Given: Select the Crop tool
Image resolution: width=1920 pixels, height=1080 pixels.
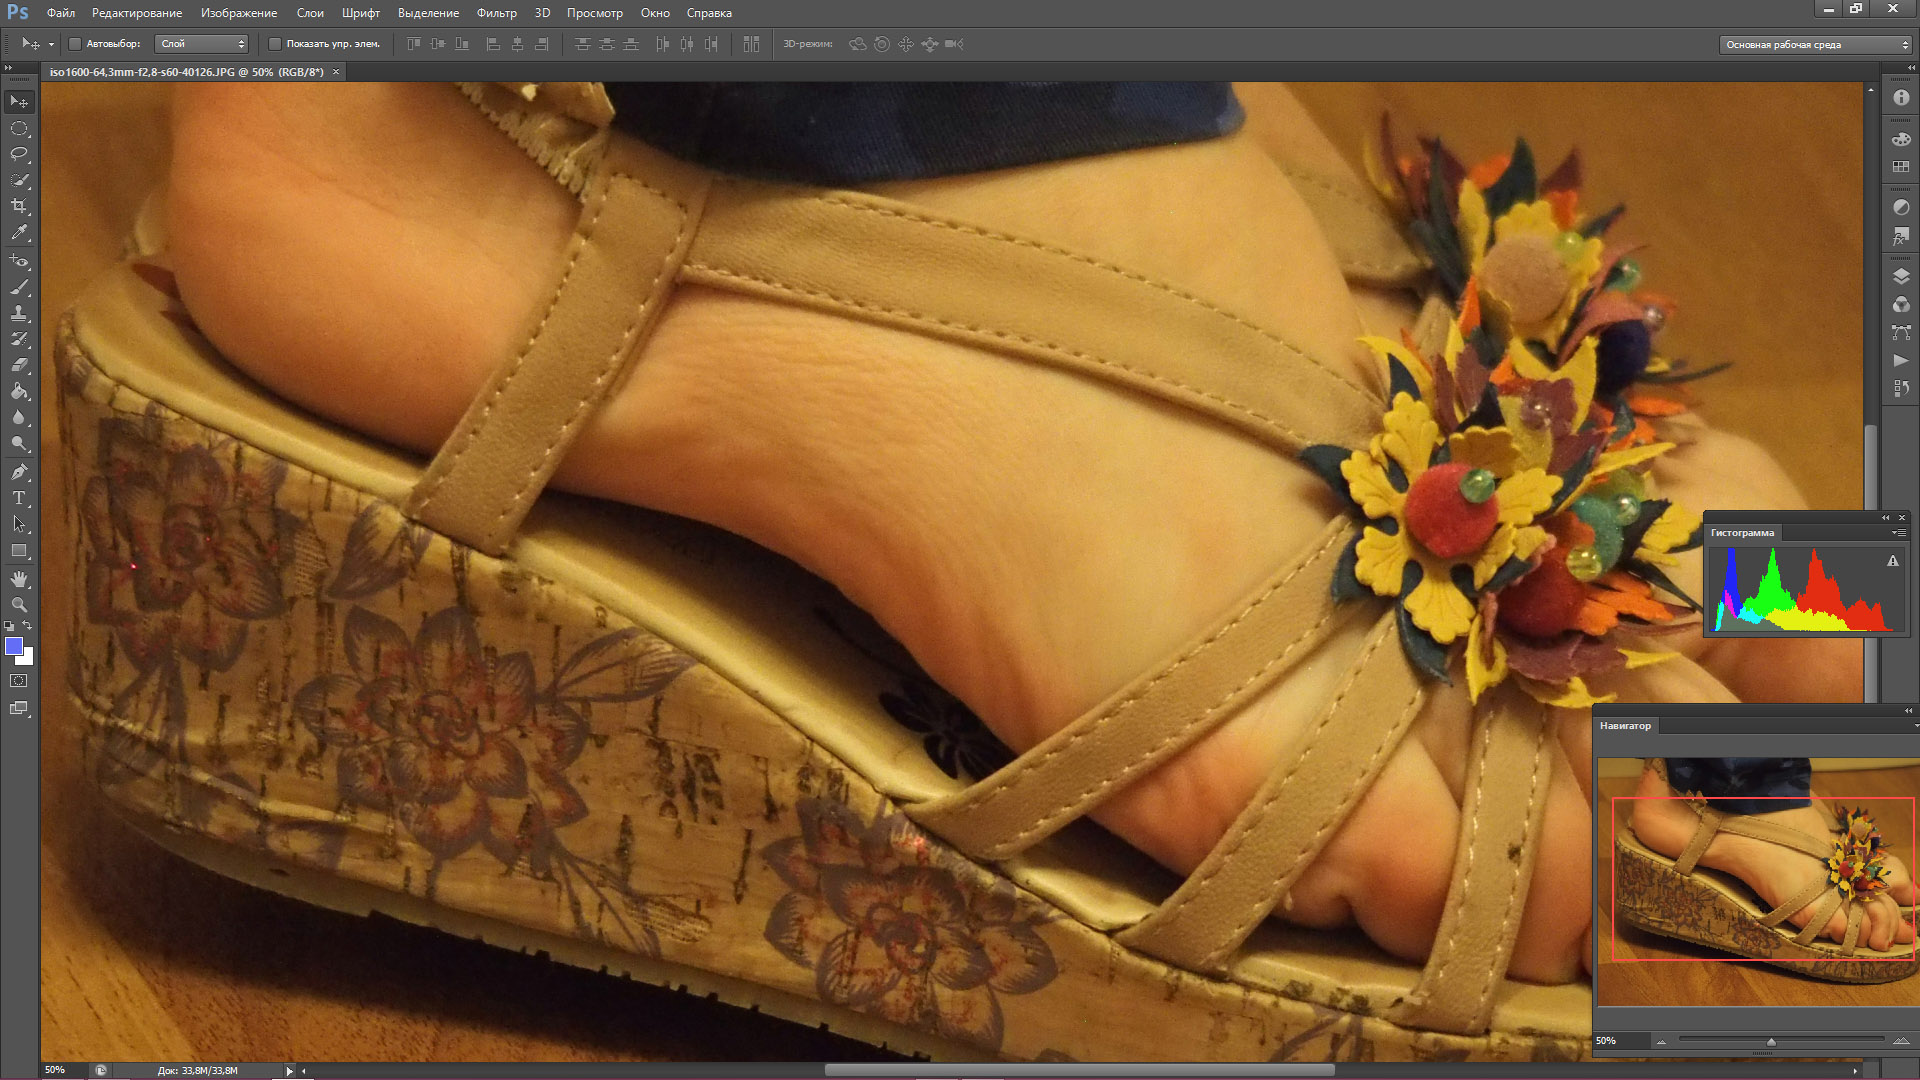Looking at the screenshot, I should (19, 206).
